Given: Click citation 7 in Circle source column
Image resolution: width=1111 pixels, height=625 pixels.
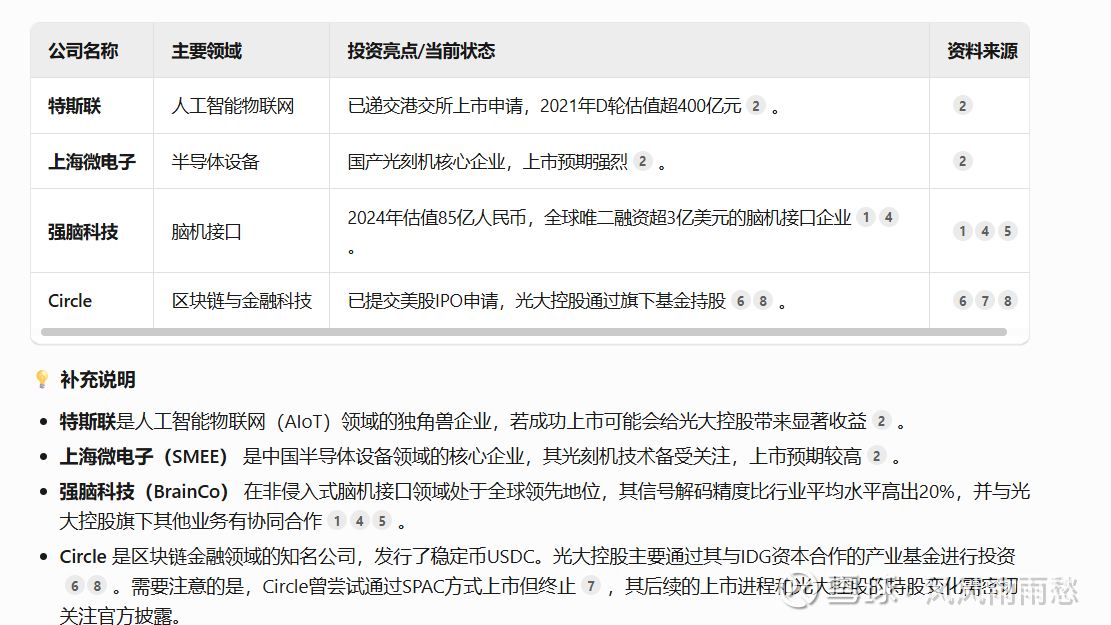Looking at the screenshot, I should (x=985, y=300).
